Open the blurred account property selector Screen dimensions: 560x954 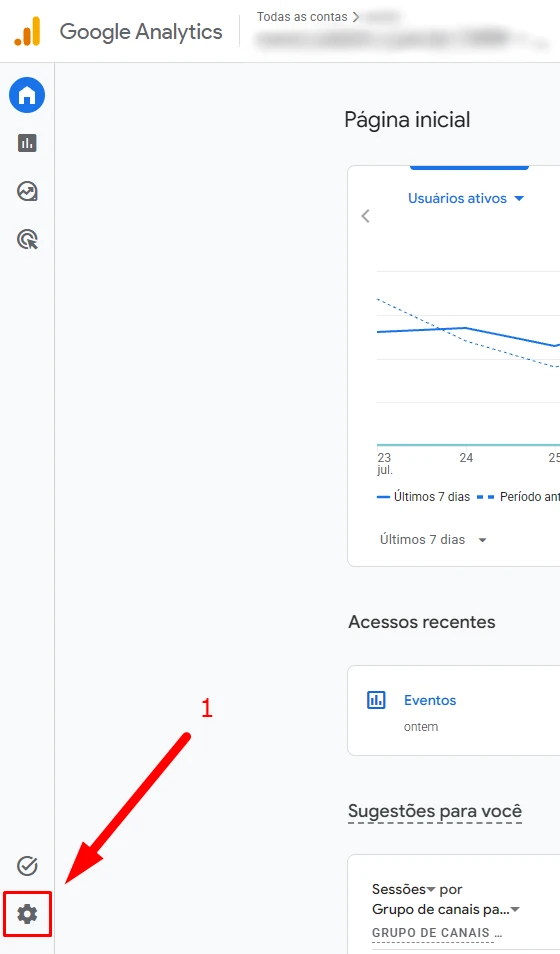tap(399, 38)
